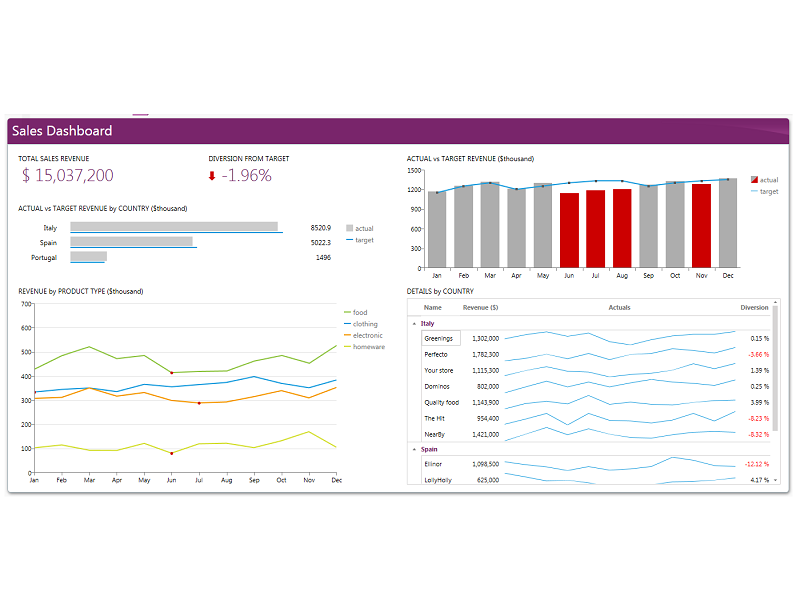This screenshot has width=800, height=600.
Task: Click the scroll up arrow in details grid
Action: (x=776, y=304)
